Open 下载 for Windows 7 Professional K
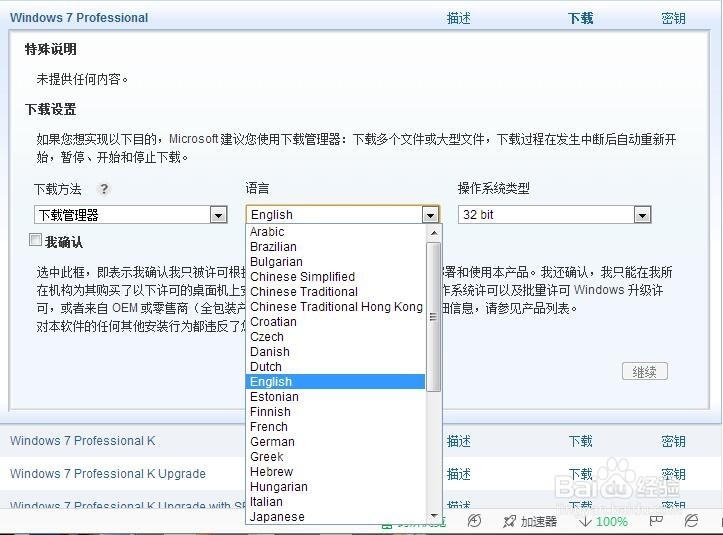 pos(580,441)
